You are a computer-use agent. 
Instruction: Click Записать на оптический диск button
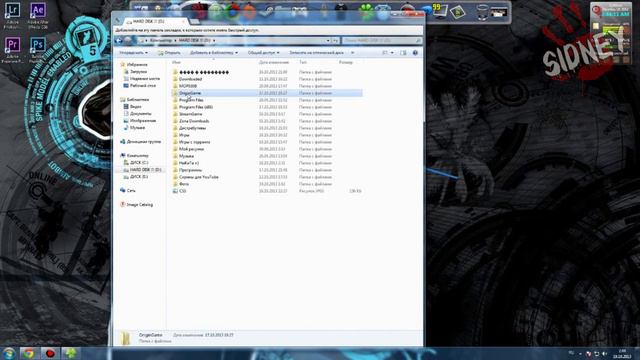coord(316,53)
